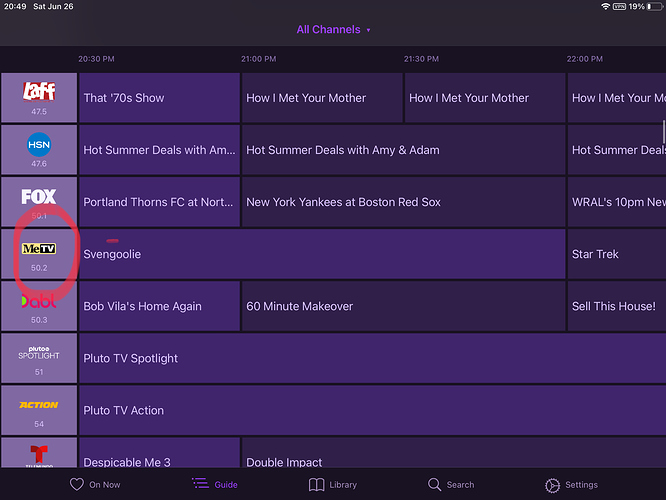Viewport: 666px width, 500px height.
Task: Open Pluto TV Spotlight channel logo
Action: [x=39, y=357]
